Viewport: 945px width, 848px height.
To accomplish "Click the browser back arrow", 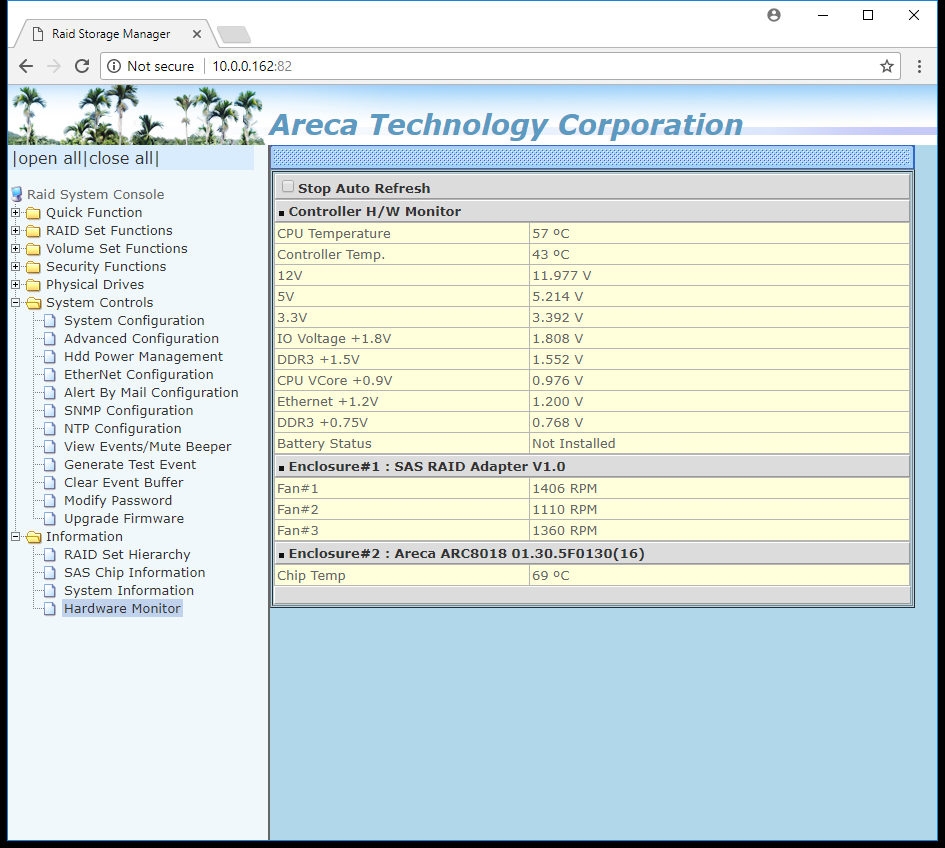I will click(x=26, y=66).
